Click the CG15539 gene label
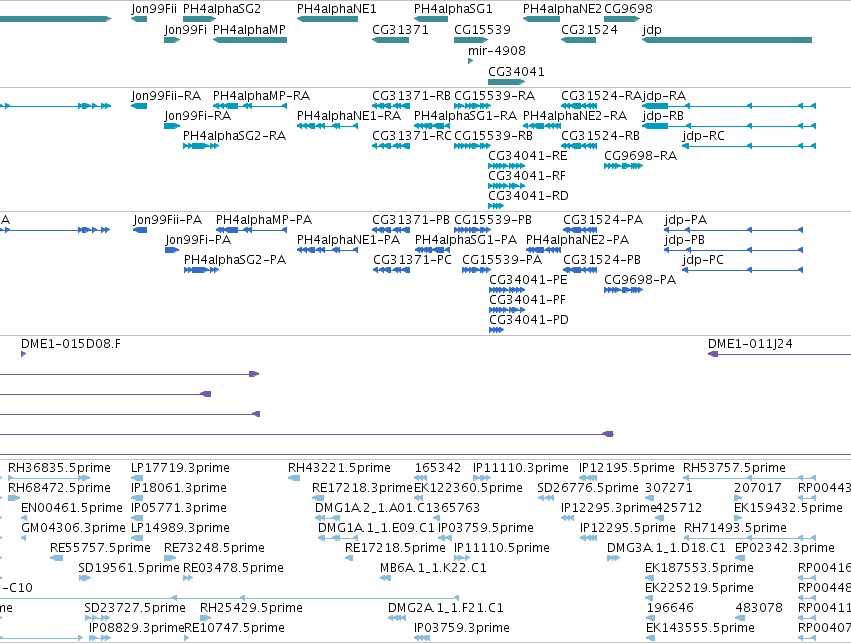This screenshot has width=851, height=643. point(482,30)
